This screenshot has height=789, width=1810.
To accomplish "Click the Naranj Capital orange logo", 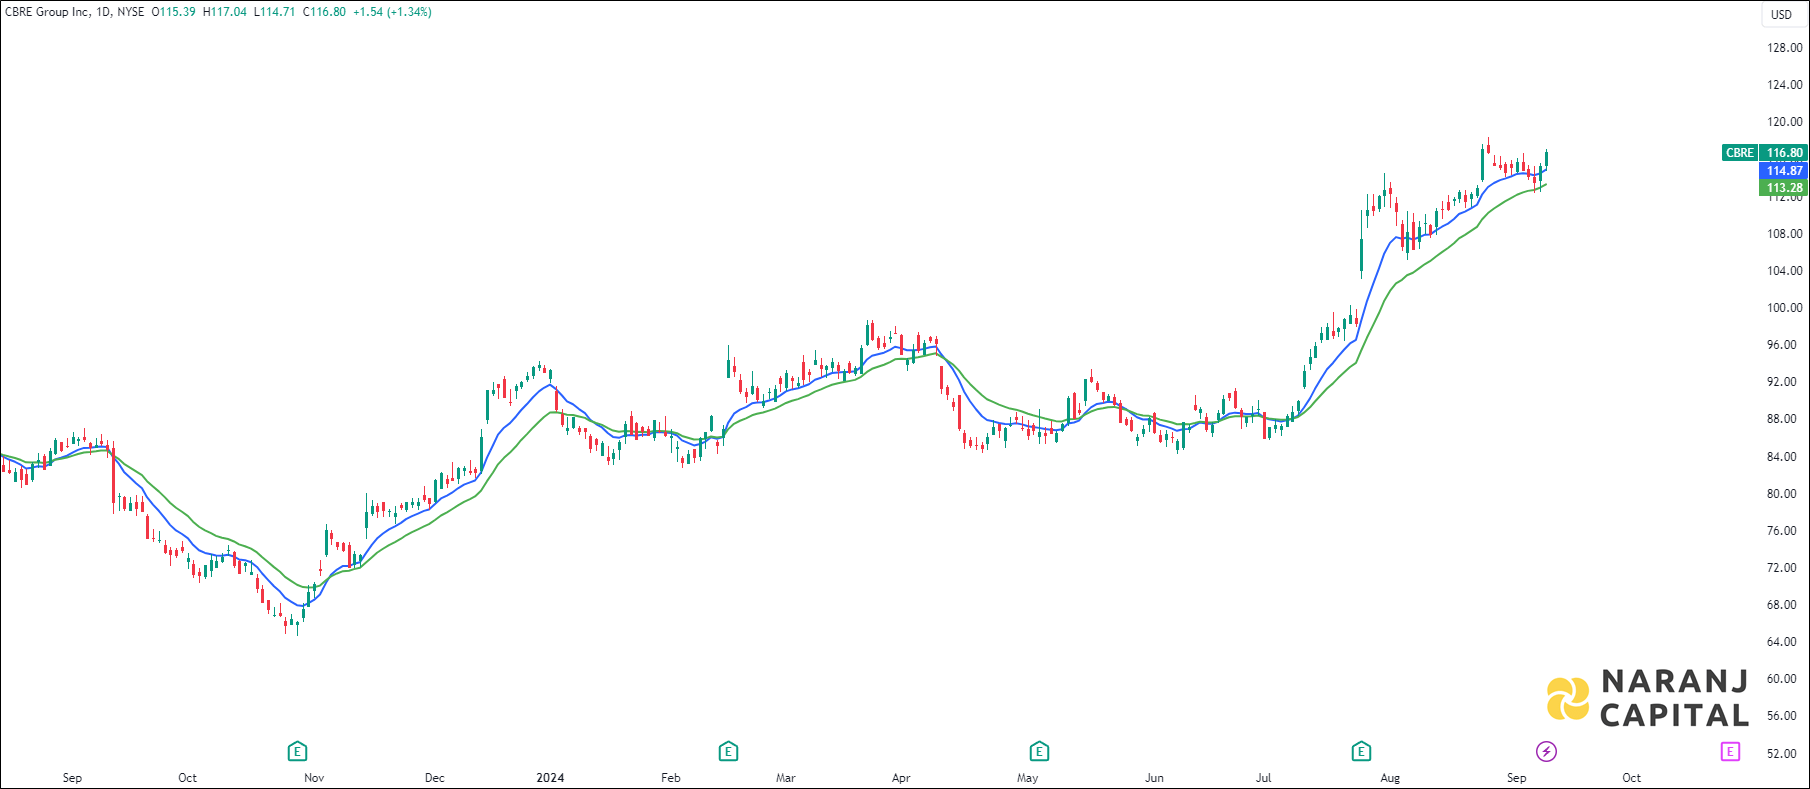I will [x=1567, y=698].
